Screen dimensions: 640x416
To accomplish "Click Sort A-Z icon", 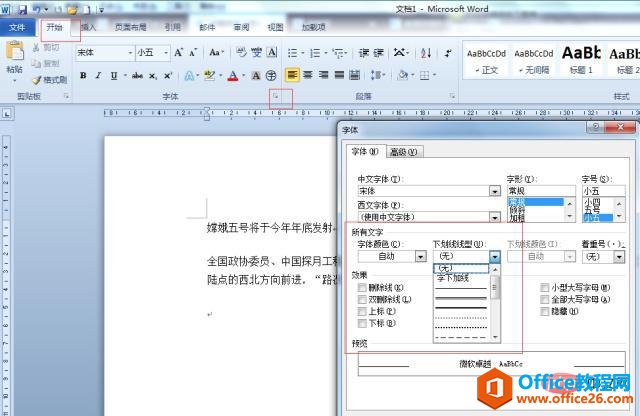I will pyautogui.click(x=426, y=53).
